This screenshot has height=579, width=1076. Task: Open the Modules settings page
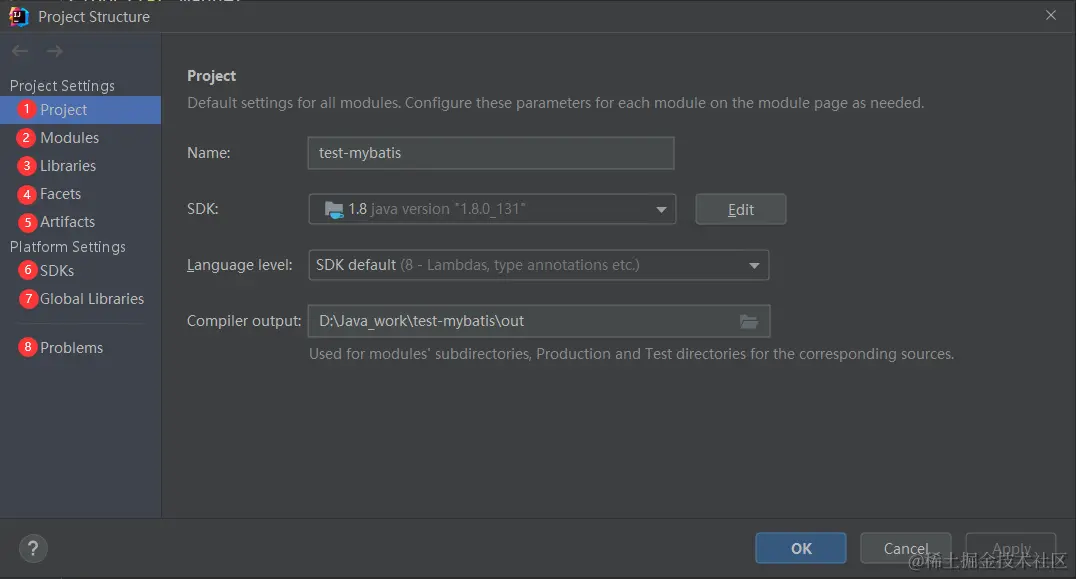[69, 138]
